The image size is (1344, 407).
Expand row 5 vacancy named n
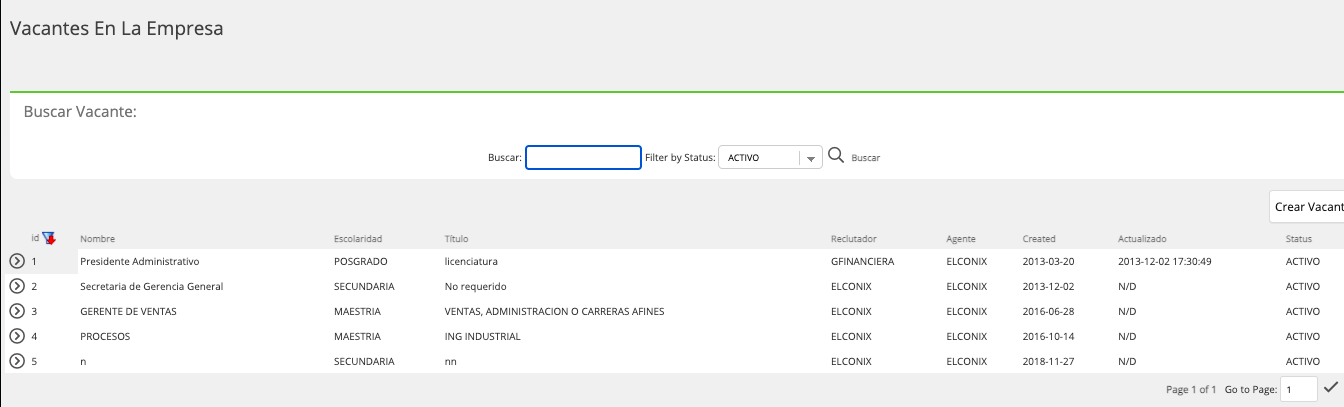17,361
